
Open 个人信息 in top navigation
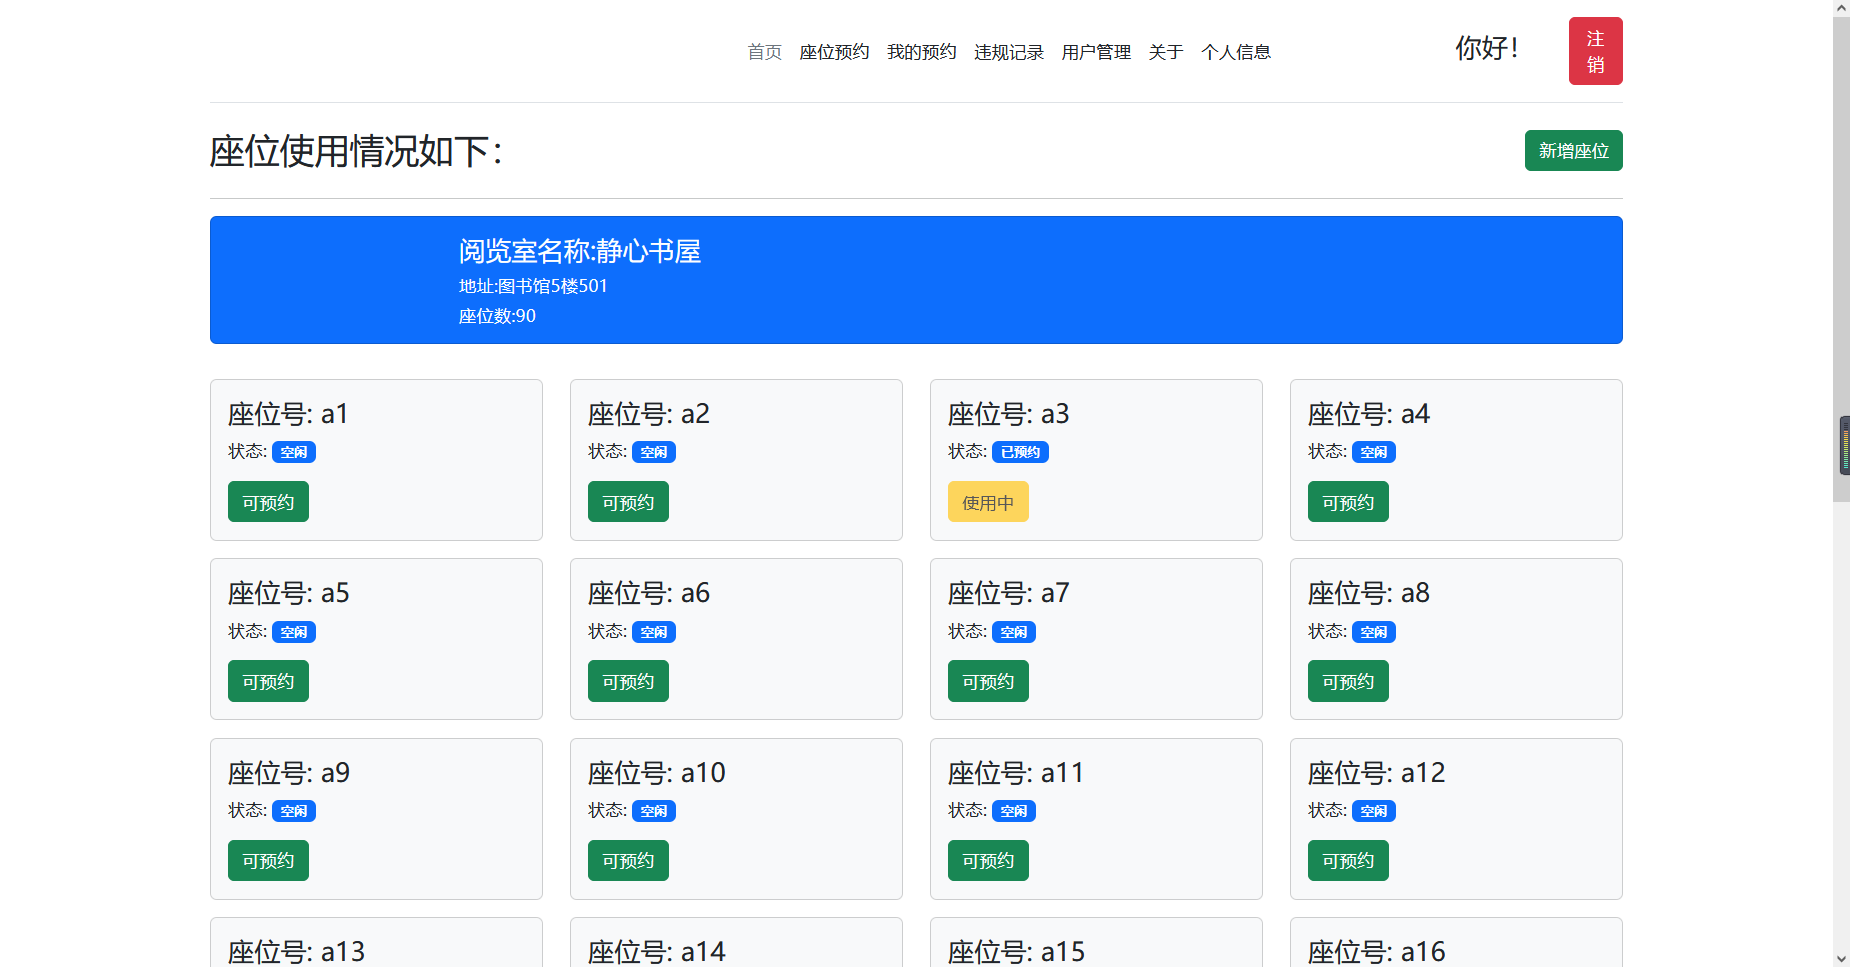tap(1236, 52)
